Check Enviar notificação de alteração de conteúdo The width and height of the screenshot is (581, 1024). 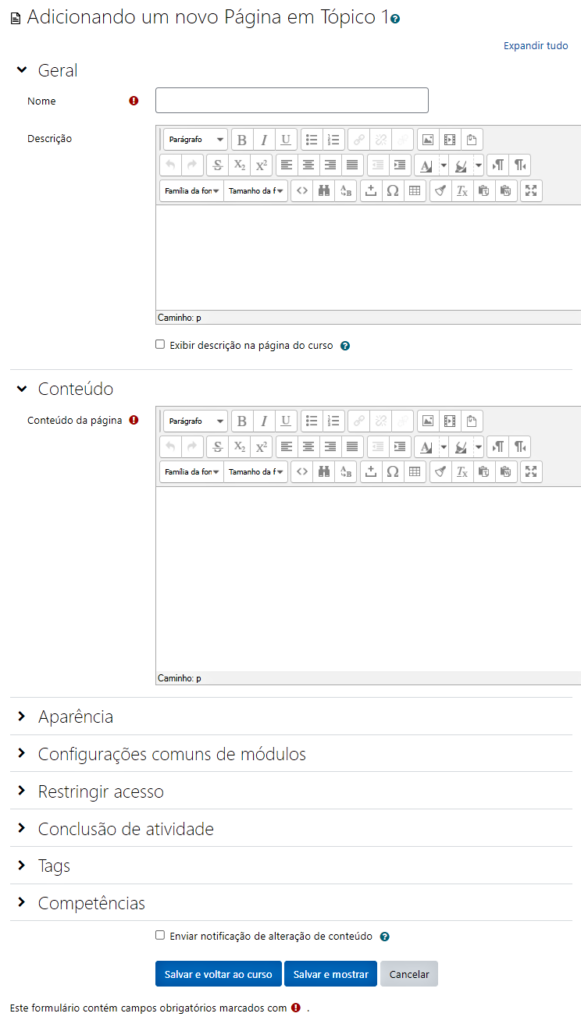tap(160, 935)
